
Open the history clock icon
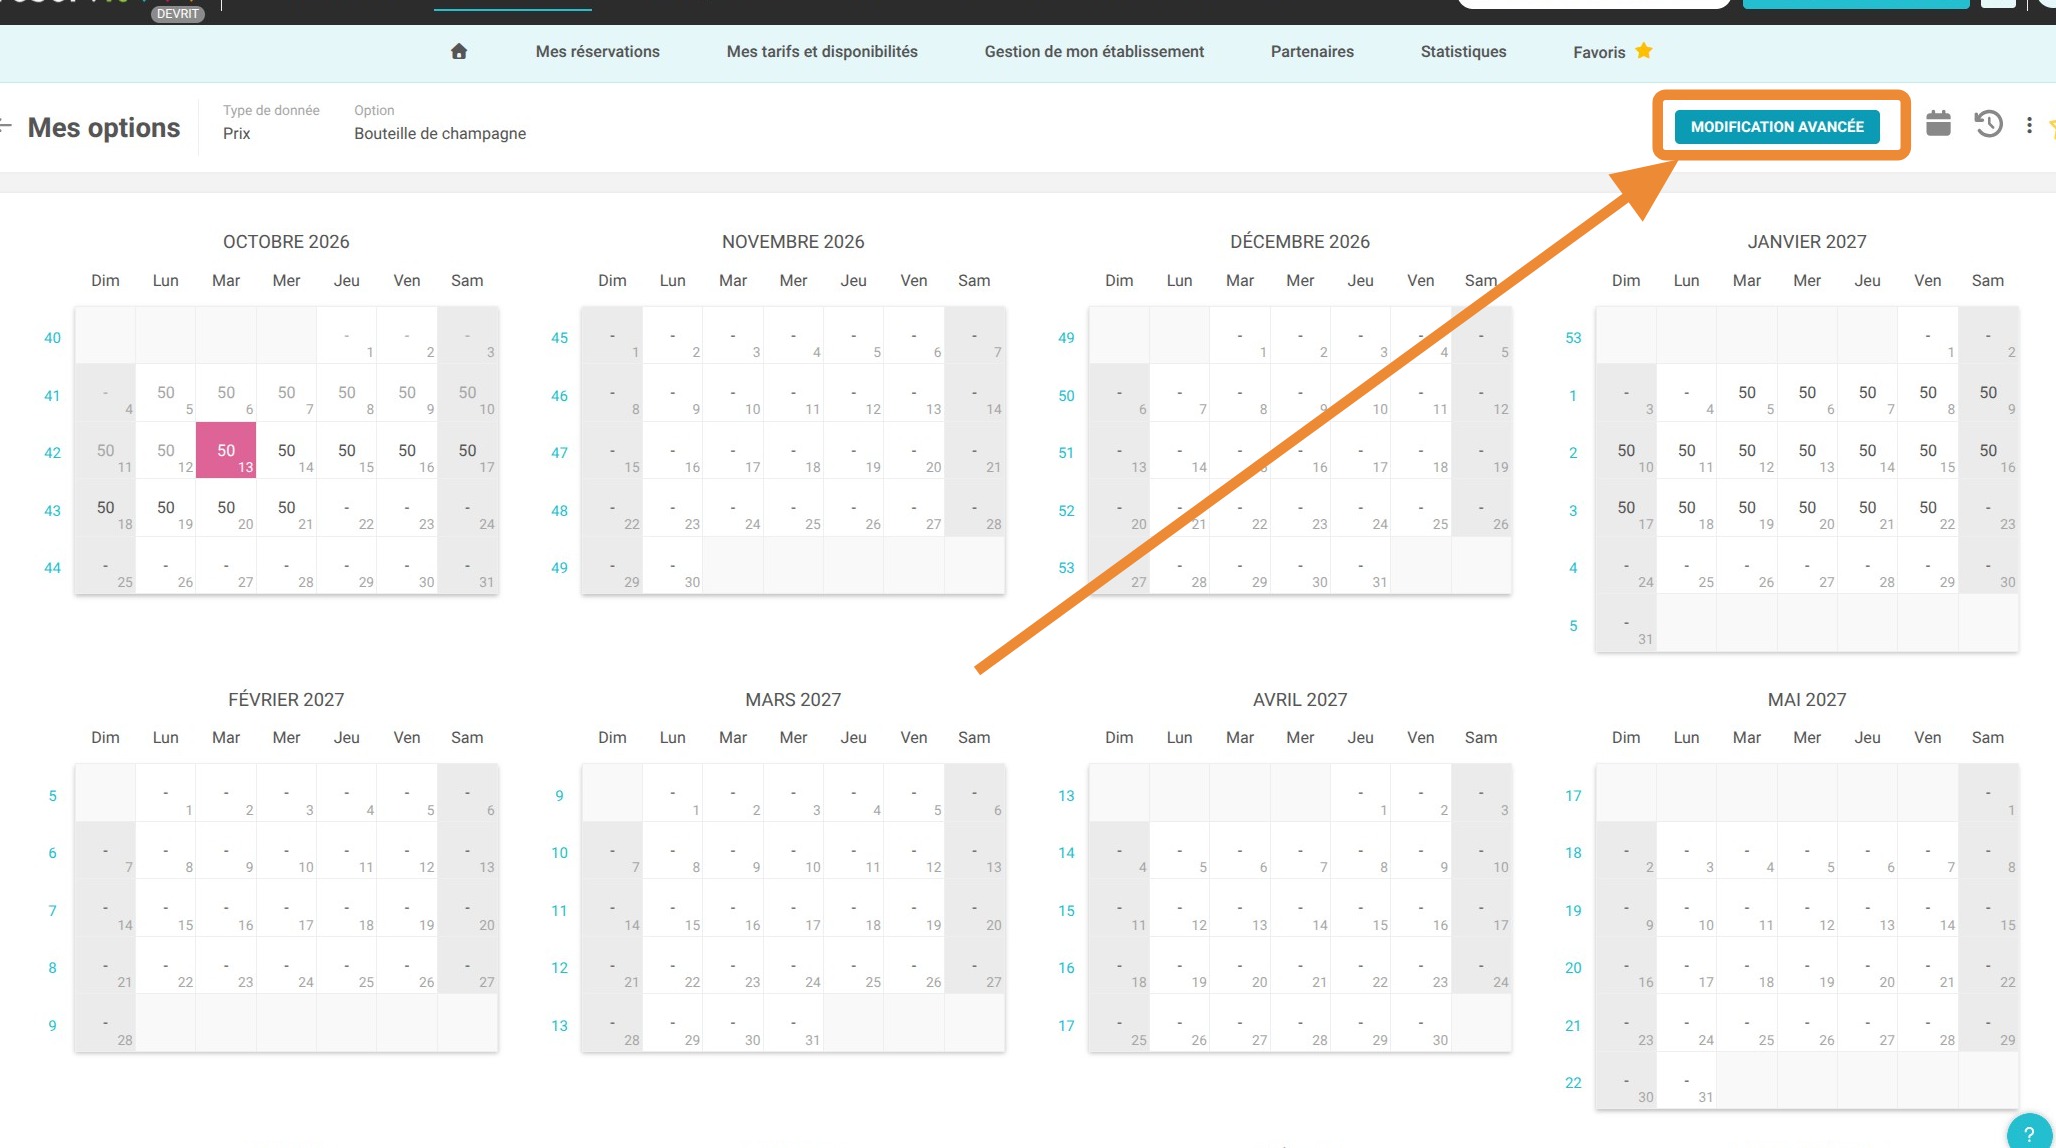[x=1988, y=124]
